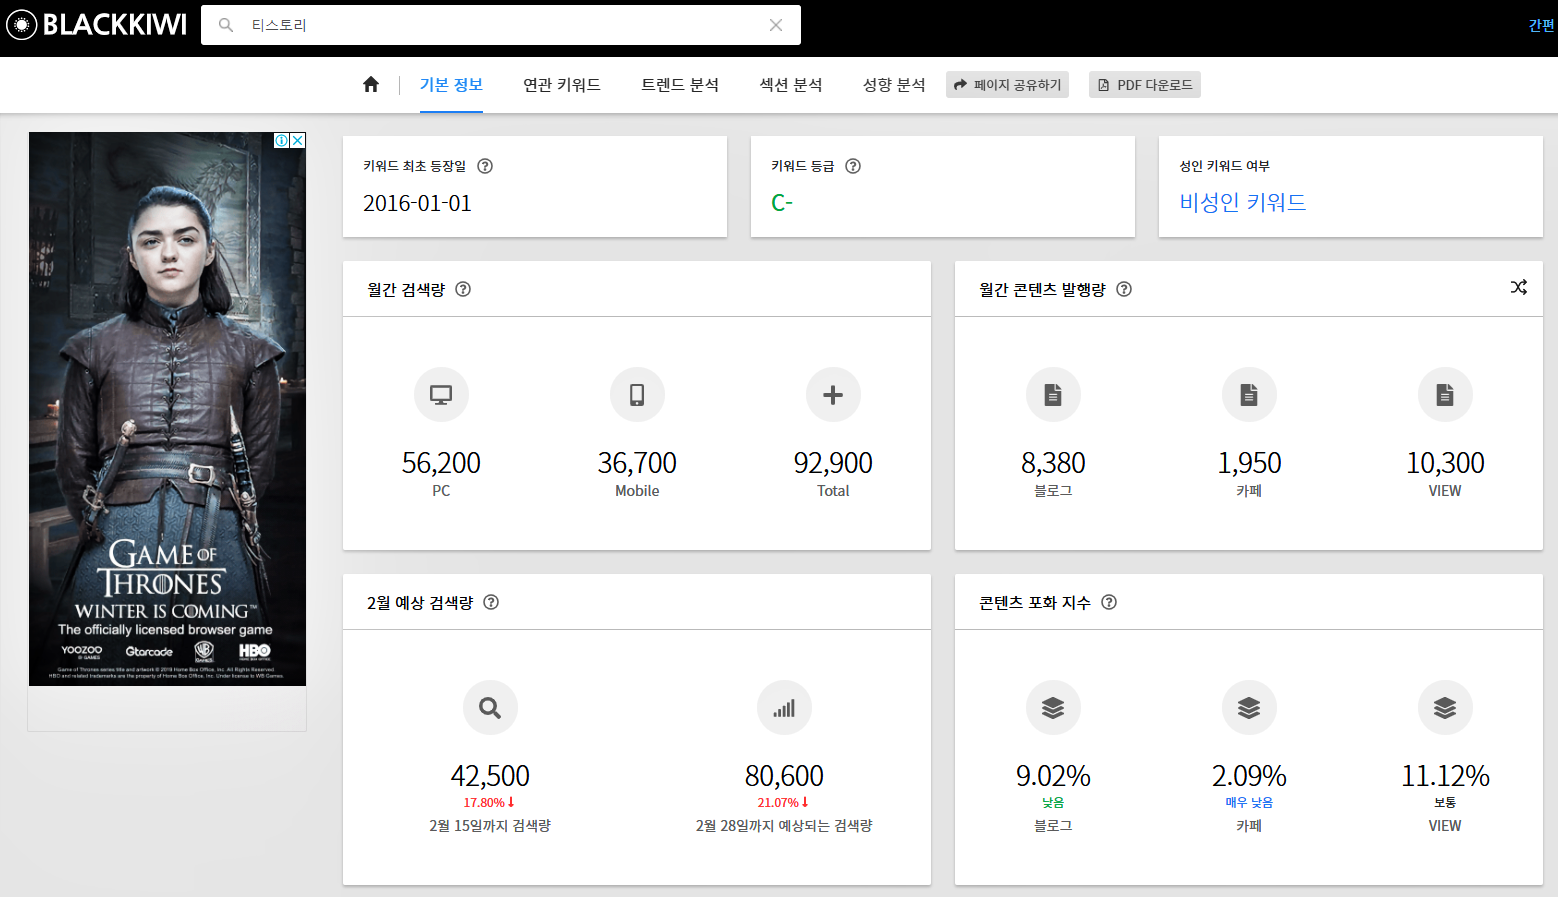Open the 간편 link at top right
This screenshot has width=1558, height=897.
coord(1541,25)
